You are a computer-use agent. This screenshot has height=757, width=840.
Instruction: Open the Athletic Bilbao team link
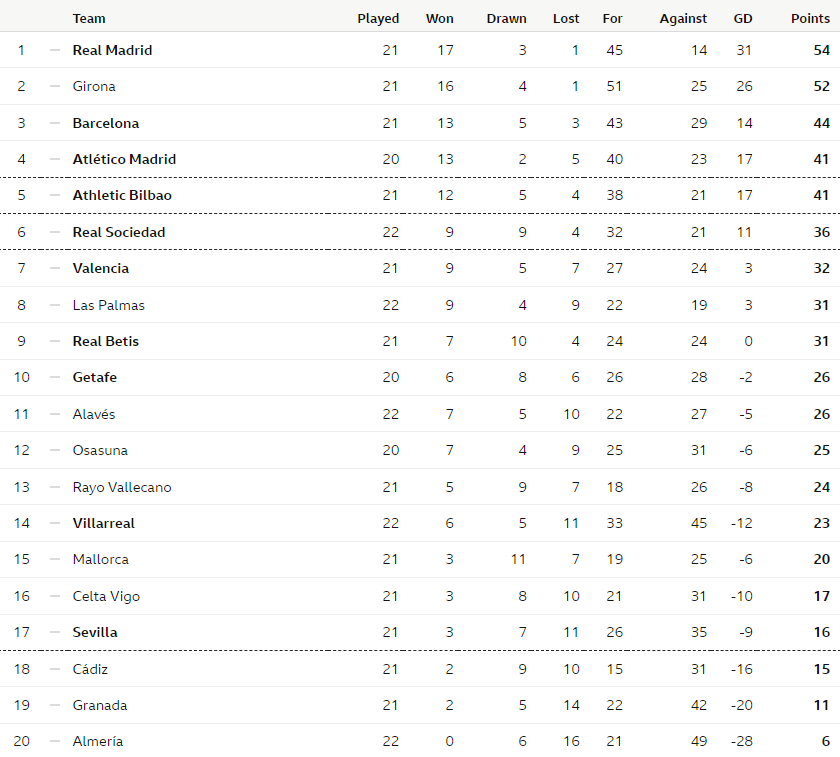pos(122,195)
